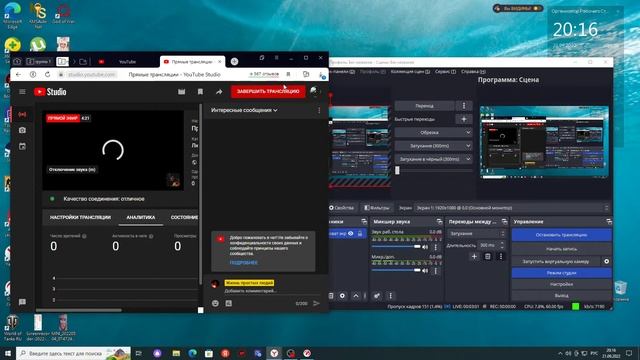Image resolution: width=640 pixels, height=360 pixels.
Task: Mute Mic/Aux speaker icon
Action: (425, 271)
